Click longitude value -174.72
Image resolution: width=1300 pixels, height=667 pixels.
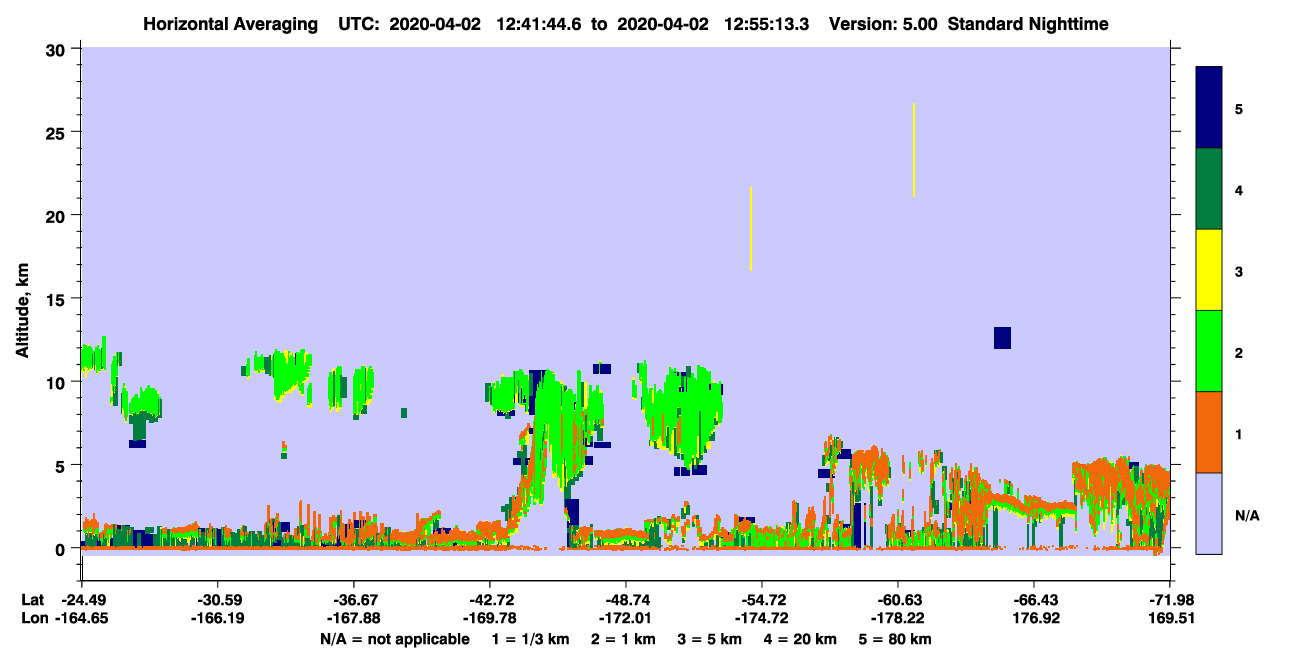762,619
